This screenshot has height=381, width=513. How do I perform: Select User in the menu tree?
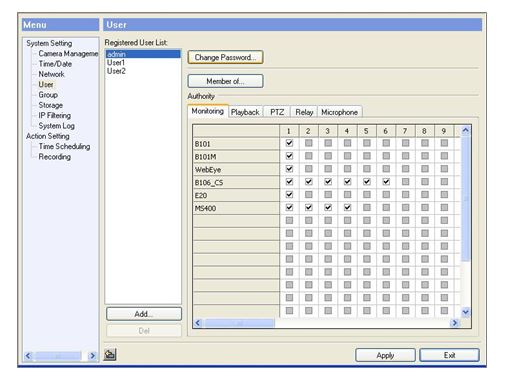click(46, 84)
